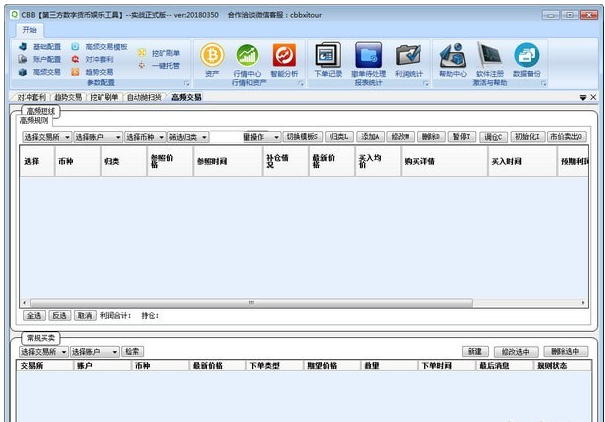Click the 修改M button
The image size is (605, 422).
click(401, 137)
